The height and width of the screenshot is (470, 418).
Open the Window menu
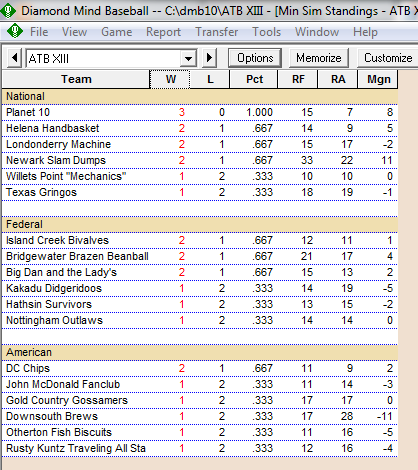(317, 32)
